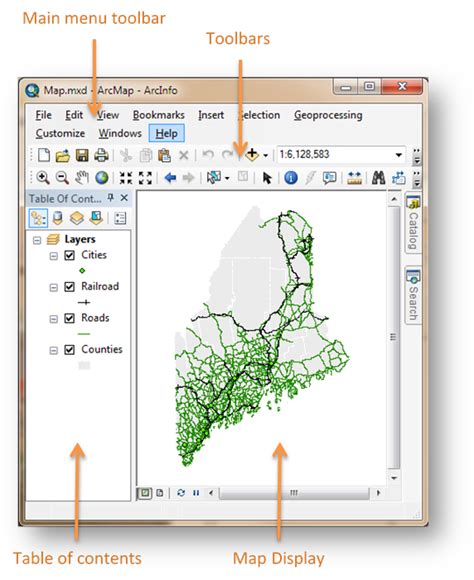The height and width of the screenshot is (580, 474).
Task: Click the Counties gray fill symbol
Action: (x=84, y=365)
